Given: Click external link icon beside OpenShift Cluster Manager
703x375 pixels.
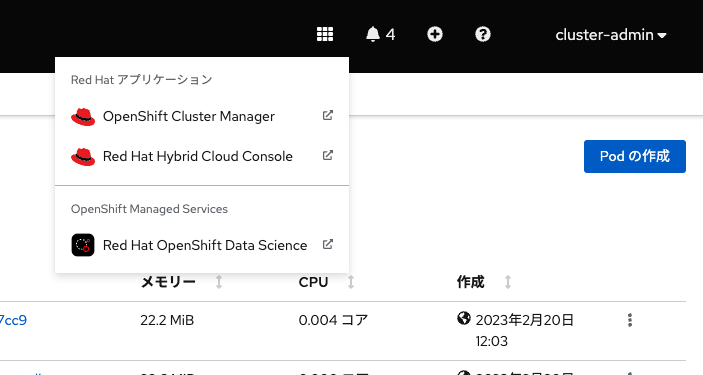Looking at the screenshot, I should point(328,115).
